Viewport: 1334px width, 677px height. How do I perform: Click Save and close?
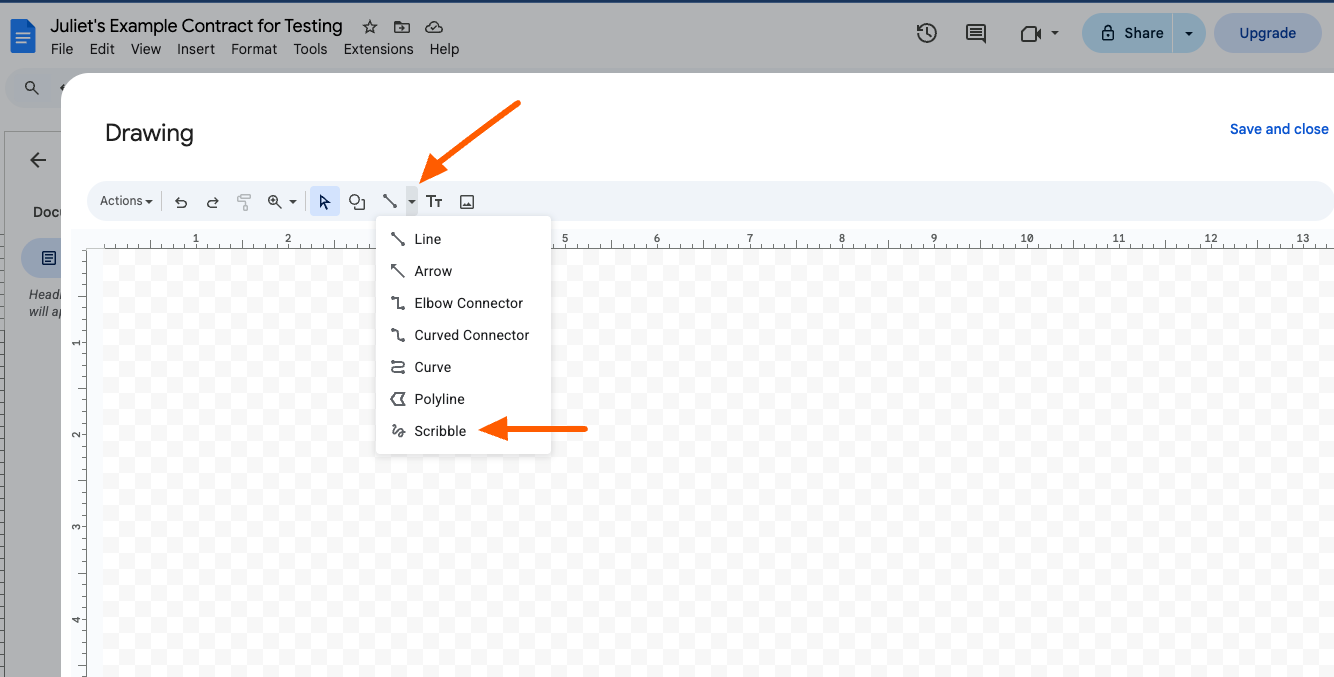1279,128
